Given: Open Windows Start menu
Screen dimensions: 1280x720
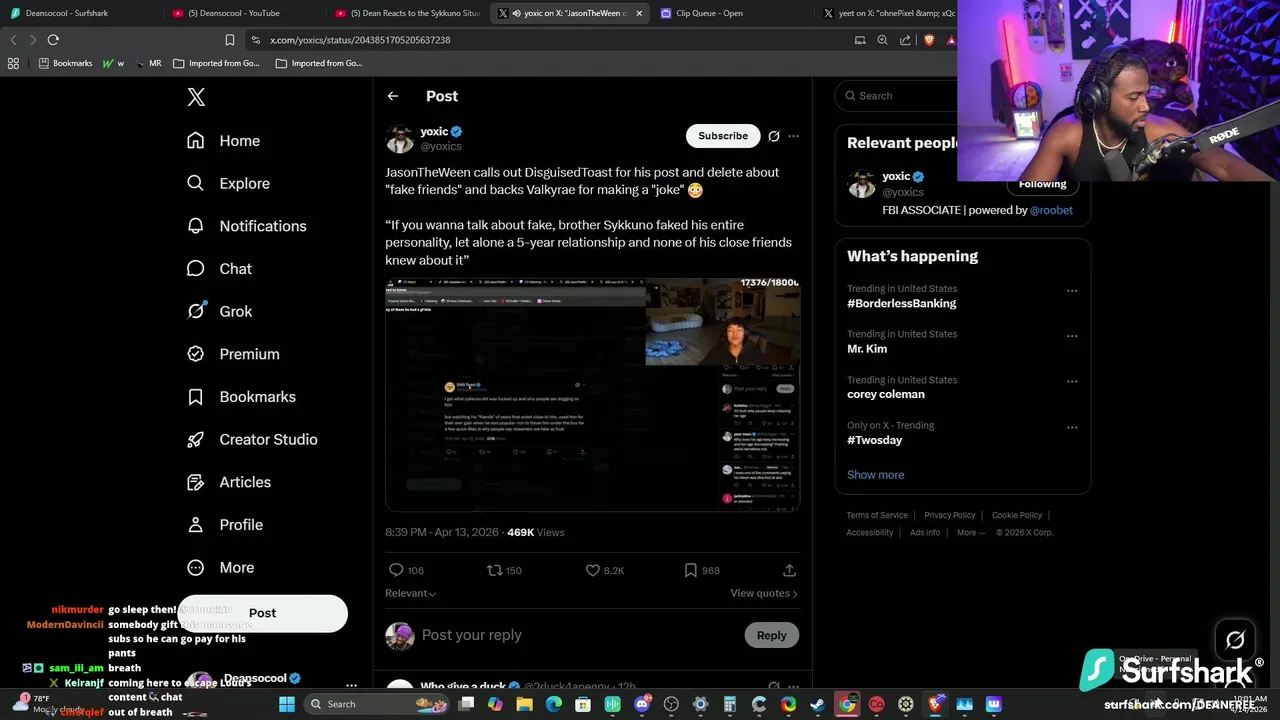Looking at the screenshot, I should coord(287,704).
